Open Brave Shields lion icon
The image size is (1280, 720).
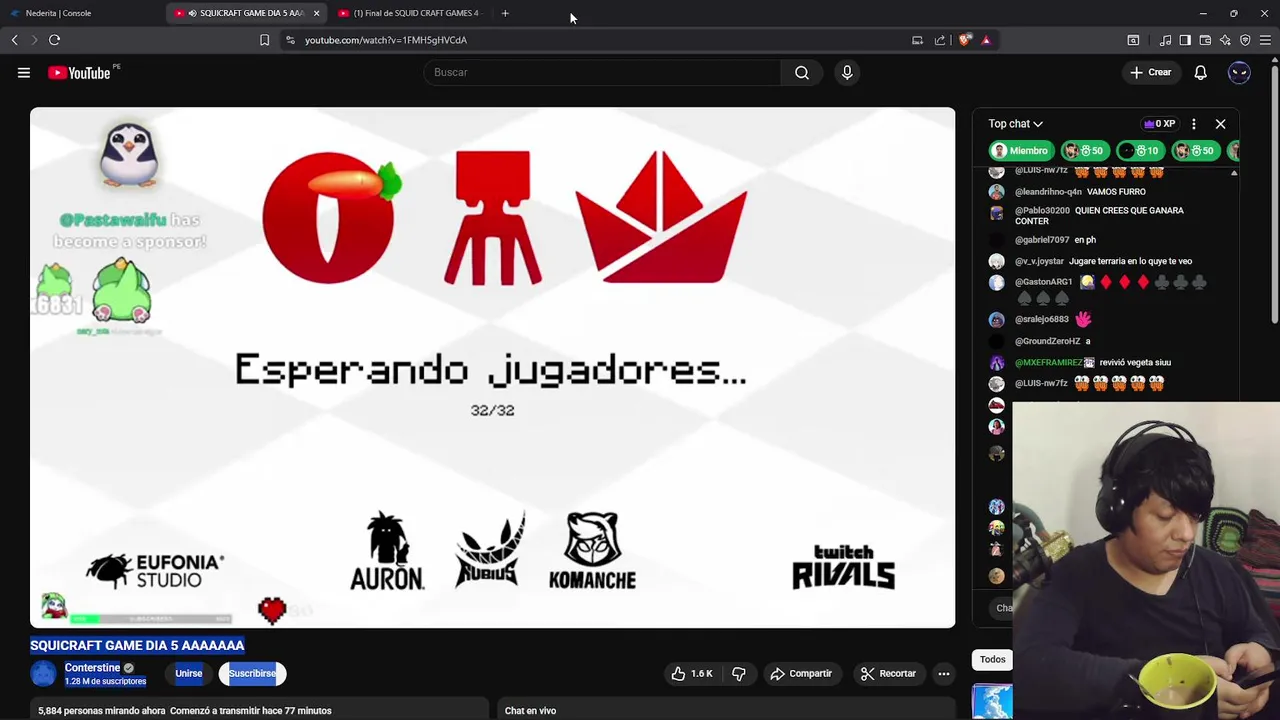[964, 40]
